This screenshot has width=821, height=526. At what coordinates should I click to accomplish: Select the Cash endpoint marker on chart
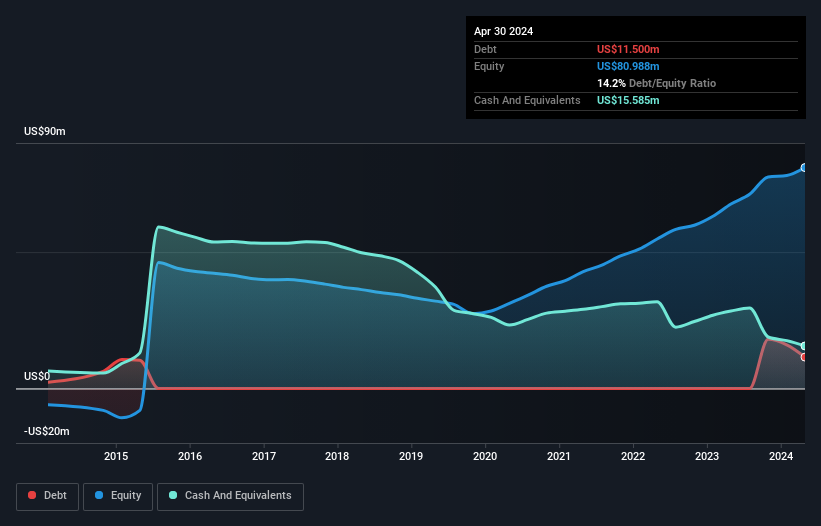[x=804, y=346]
